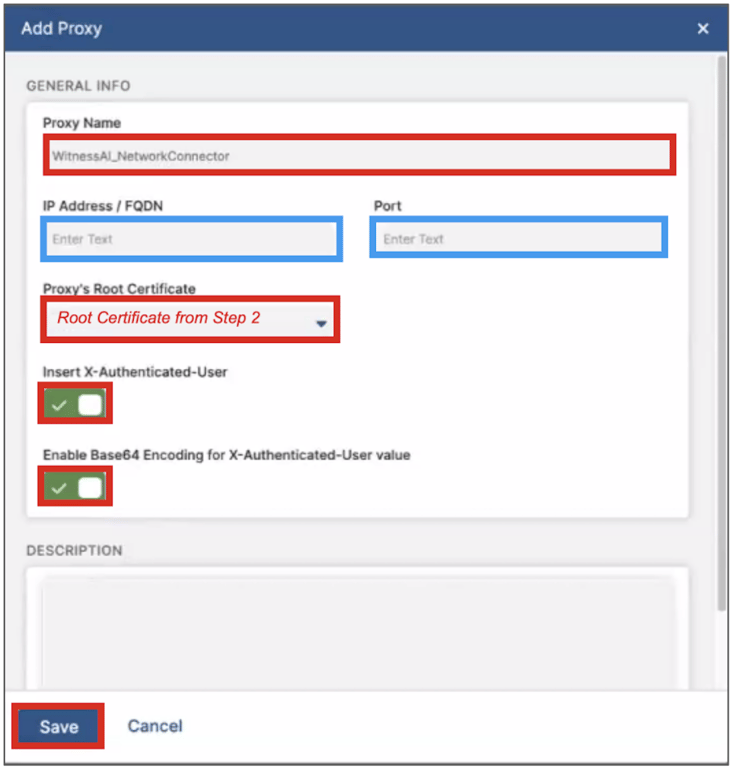
Task: Toggle Insert X-Authenticated-User switch
Action: [x=74, y=404]
